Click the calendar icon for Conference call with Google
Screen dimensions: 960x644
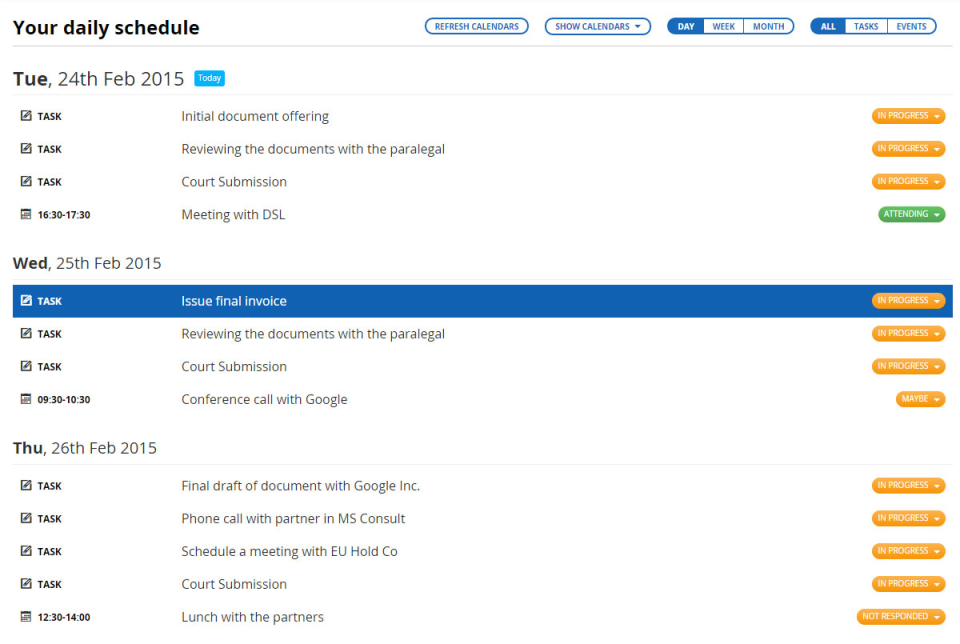pyautogui.click(x=25, y=399)
